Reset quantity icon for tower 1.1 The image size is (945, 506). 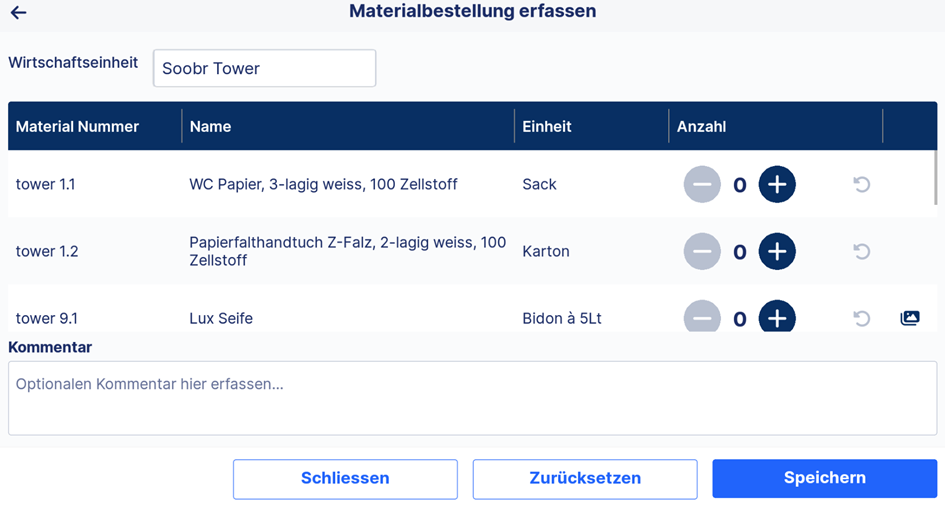[862, 184]
